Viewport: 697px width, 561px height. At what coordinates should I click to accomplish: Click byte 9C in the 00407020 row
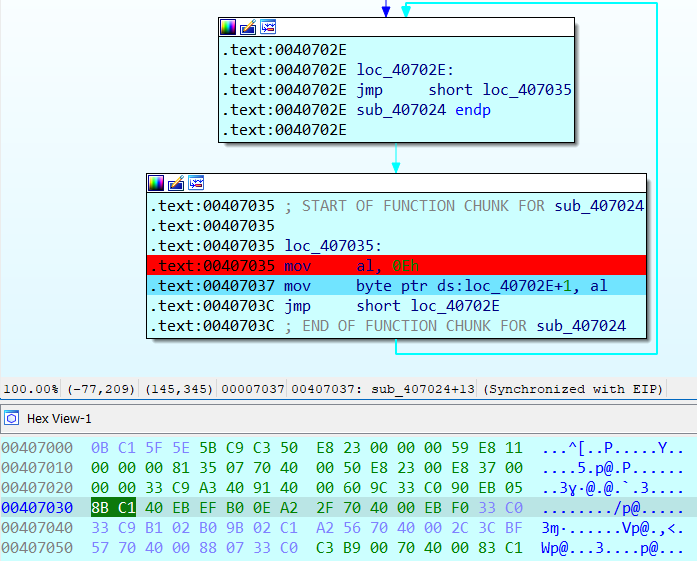(x=379, y=488)
